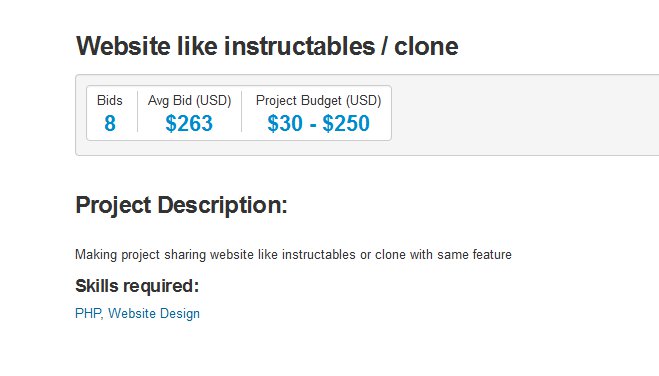Select the bid count number 8

pos(110,124)
